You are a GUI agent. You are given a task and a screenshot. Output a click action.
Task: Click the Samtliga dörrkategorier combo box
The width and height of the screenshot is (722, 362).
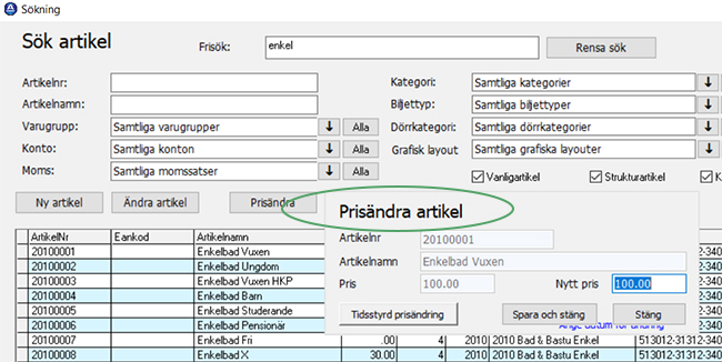click(583, 127)
